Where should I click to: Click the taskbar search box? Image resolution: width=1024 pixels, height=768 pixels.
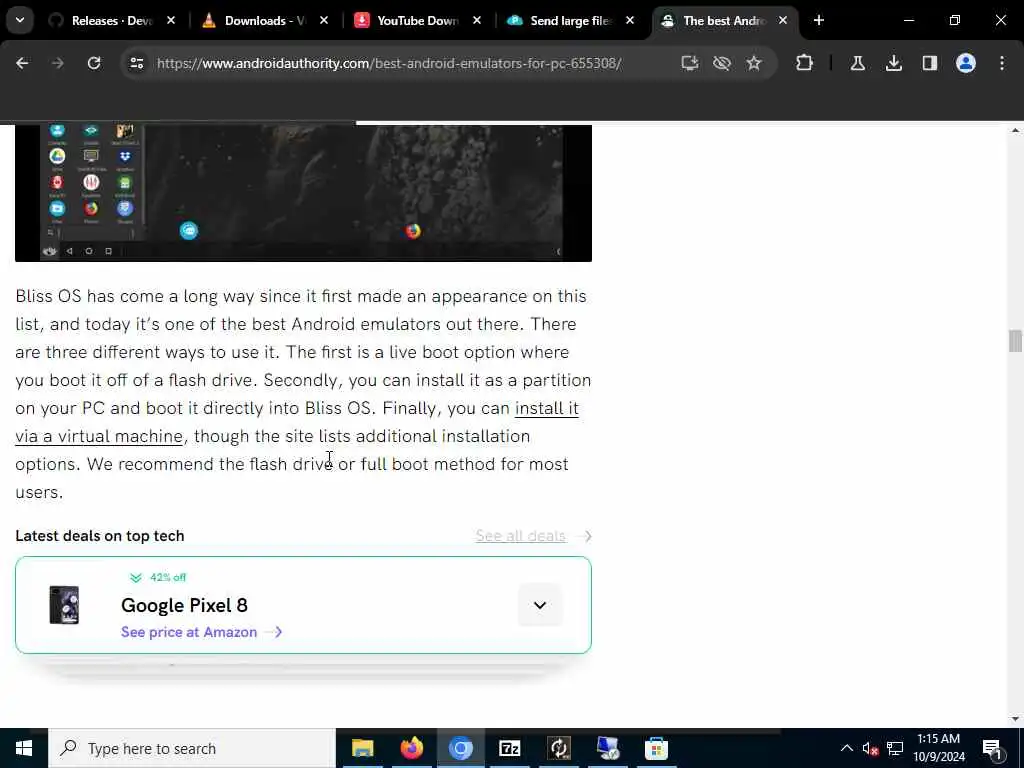pyautogui.click(x=192, y=748)
